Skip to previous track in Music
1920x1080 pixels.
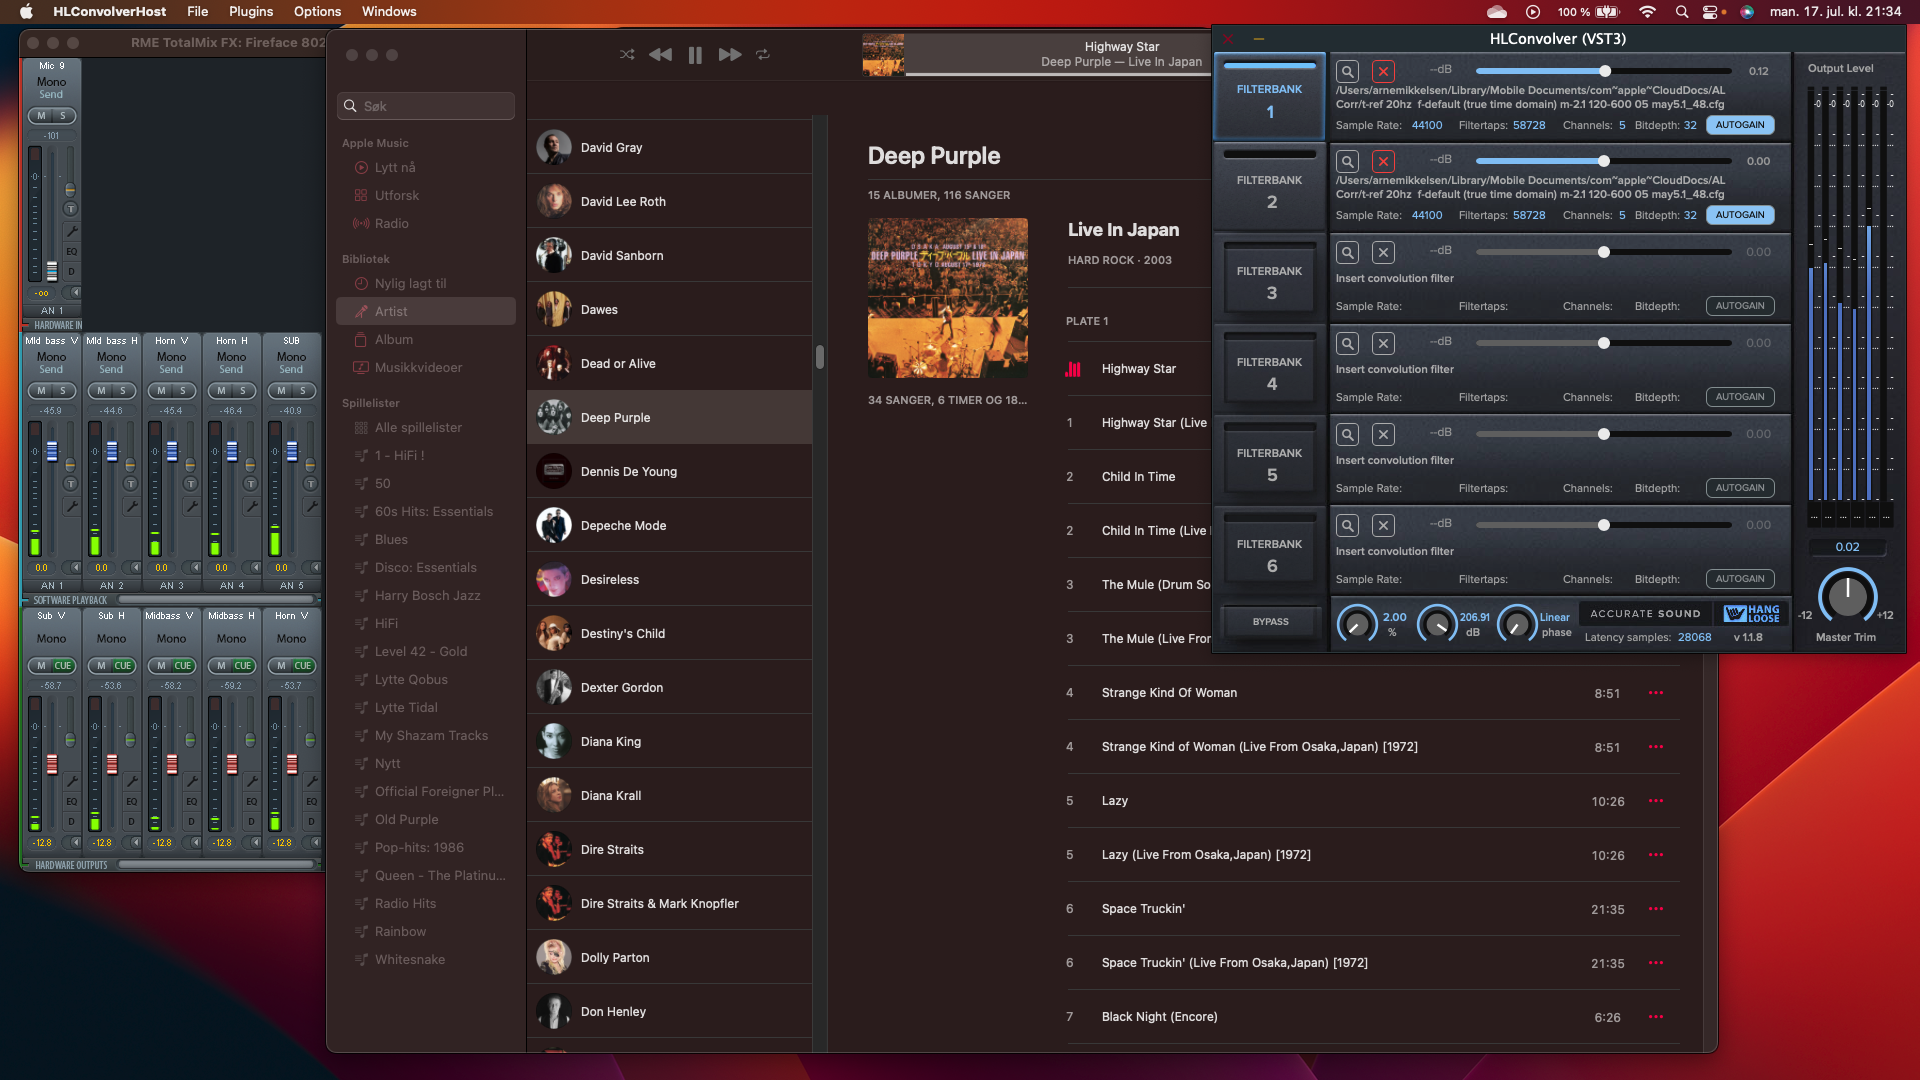(x=660, y=54)
